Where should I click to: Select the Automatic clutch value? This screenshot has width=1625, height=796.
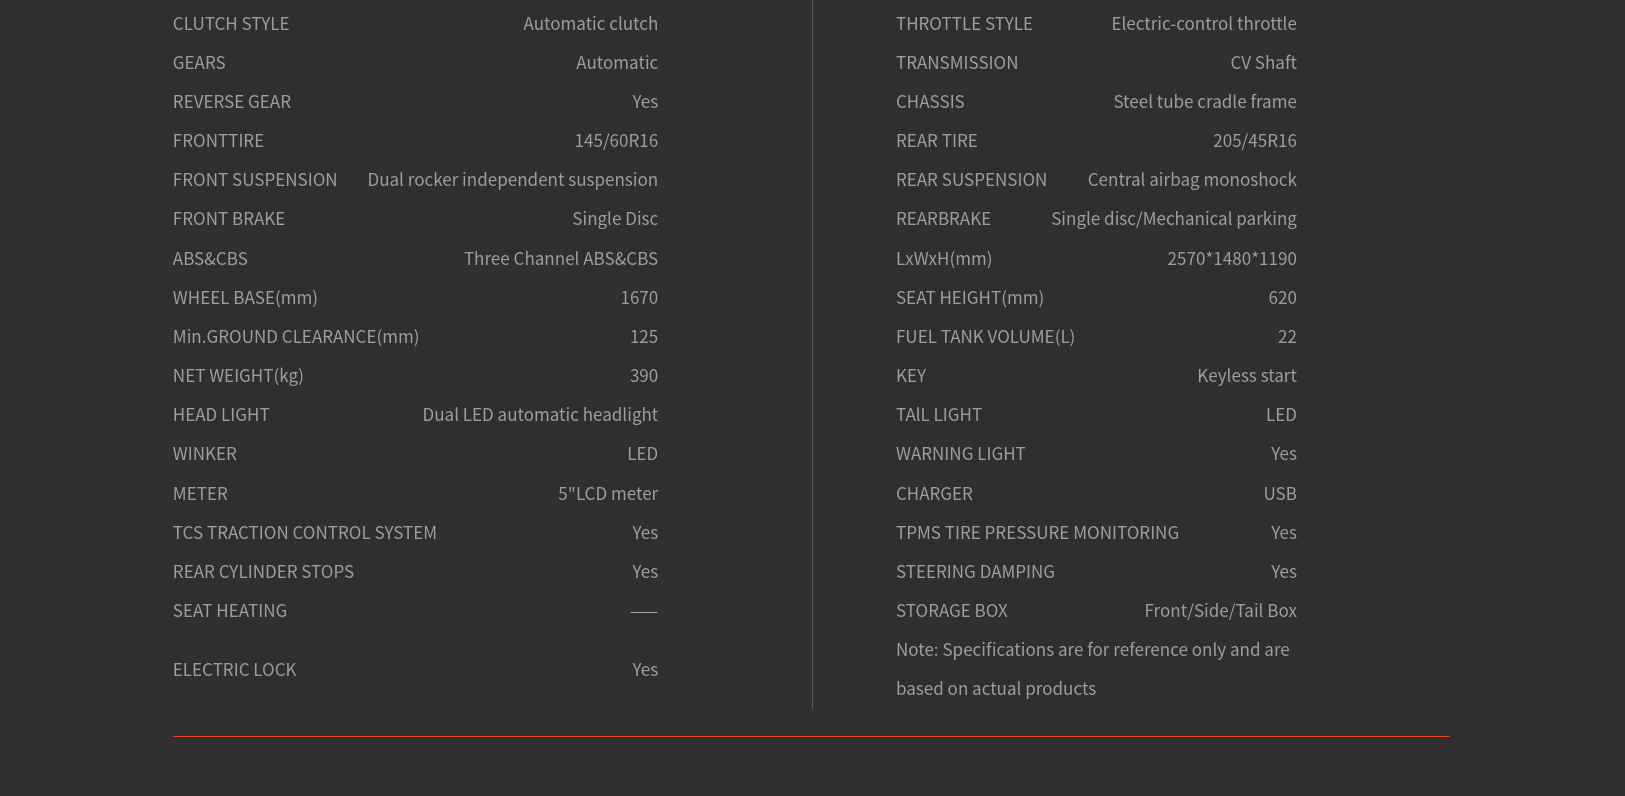(x=590, y=24)
